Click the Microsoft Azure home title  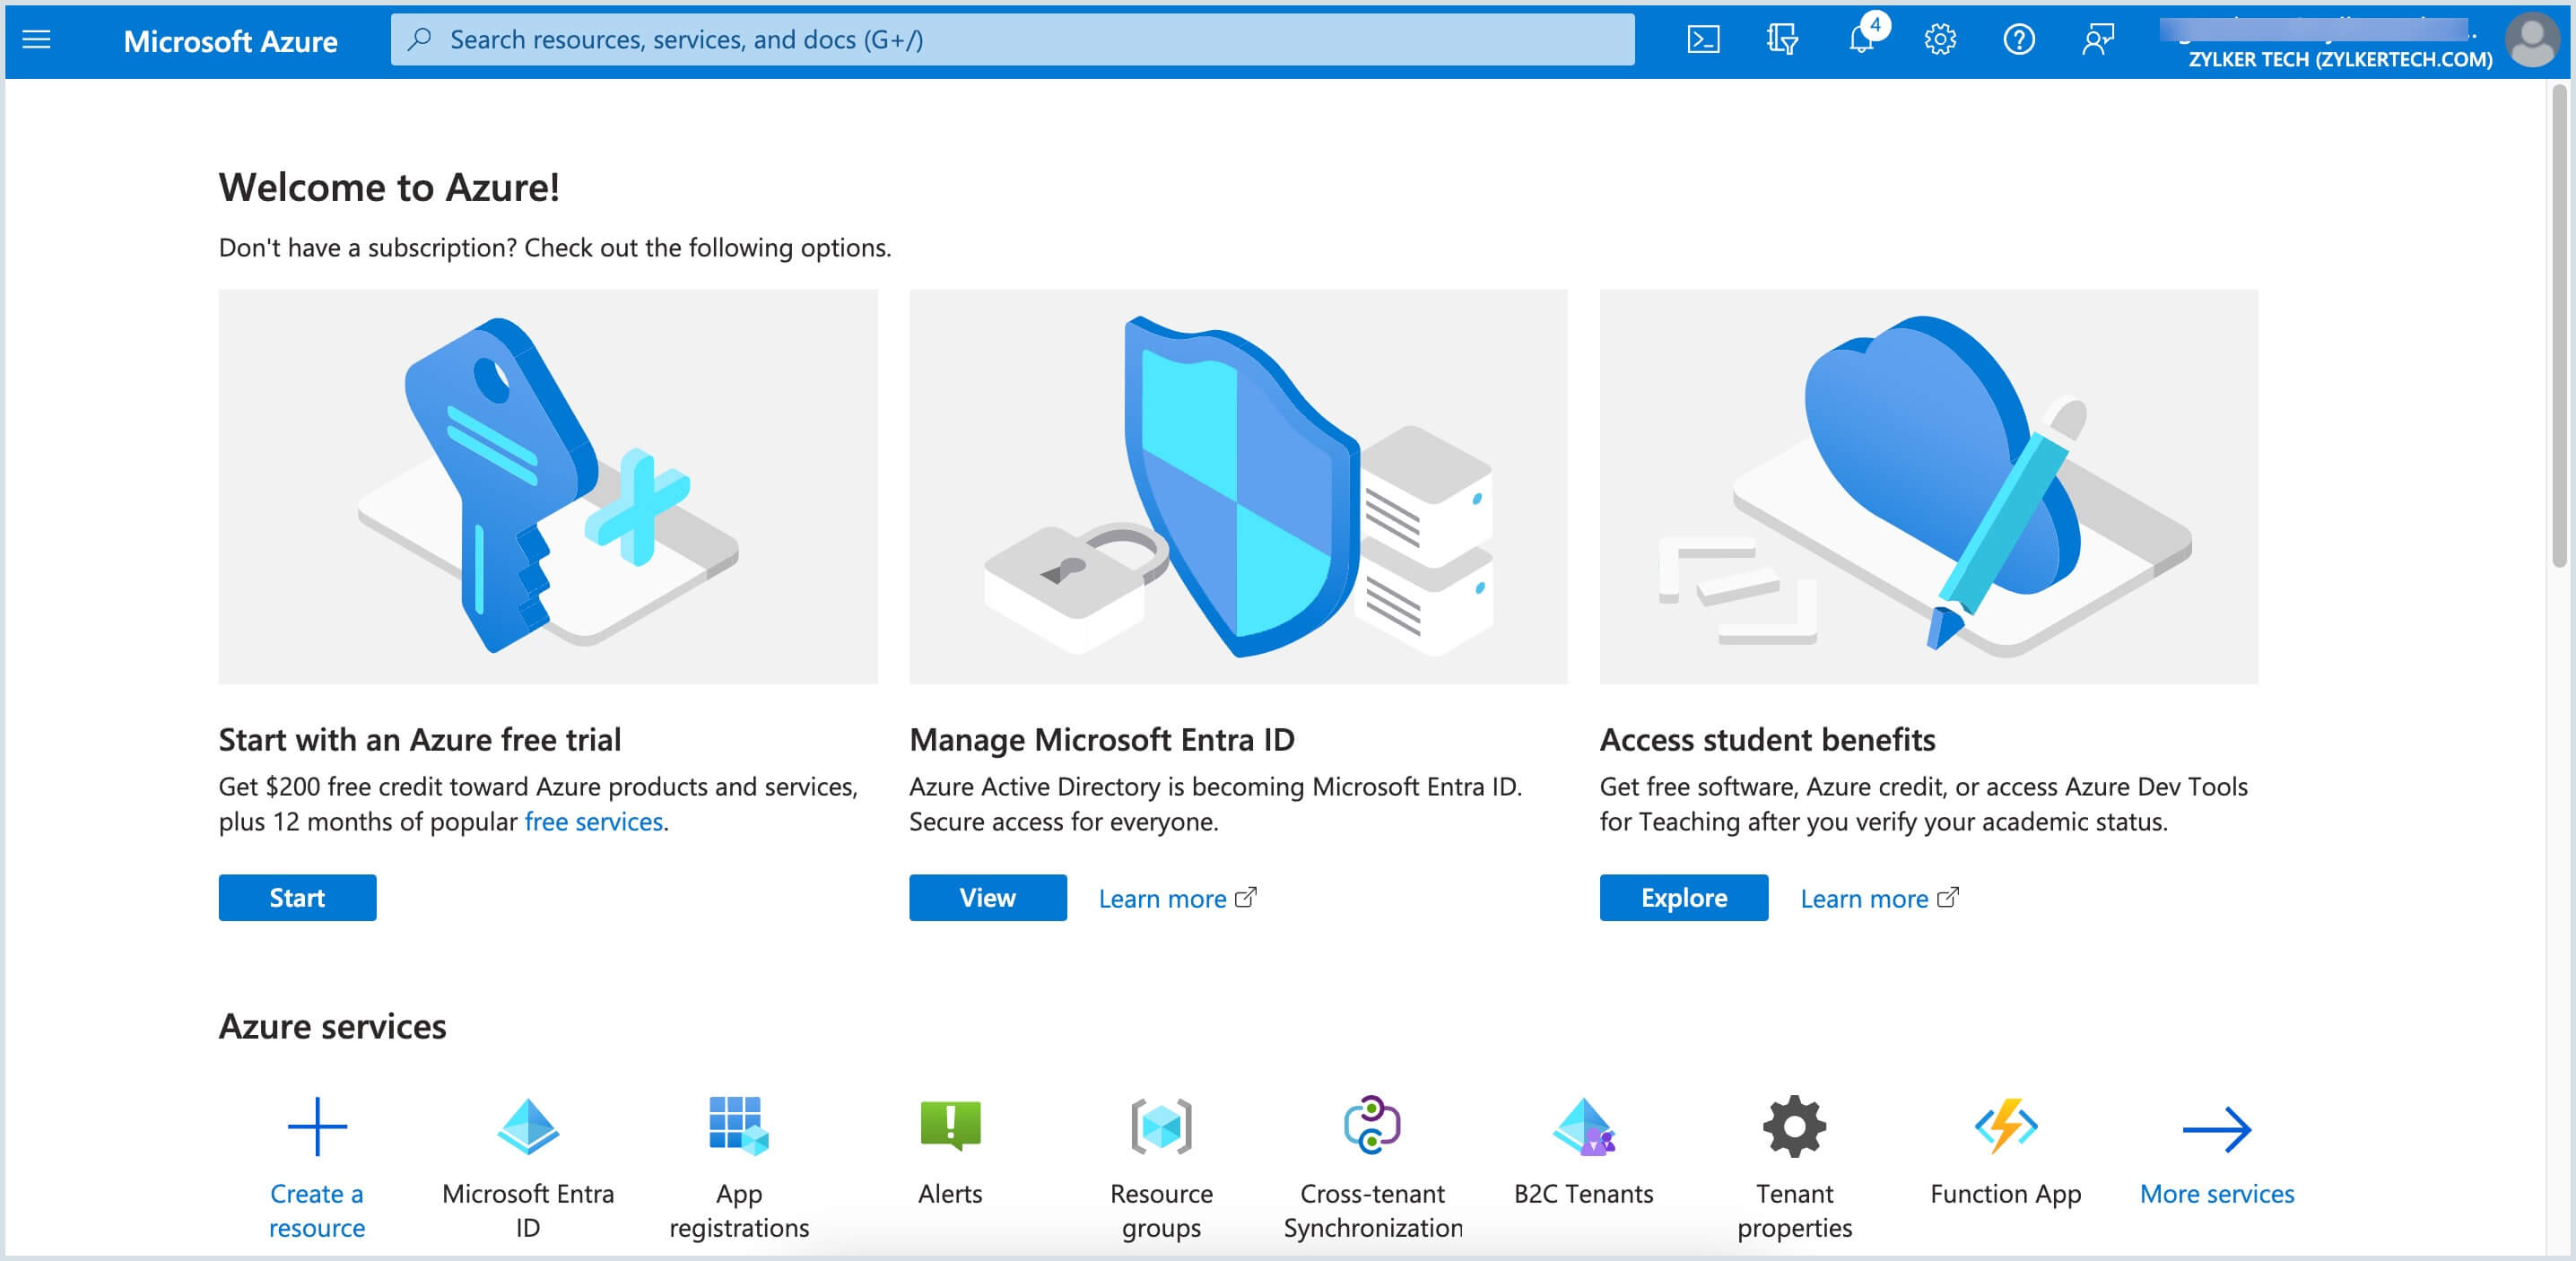click(x=230, y=41)
